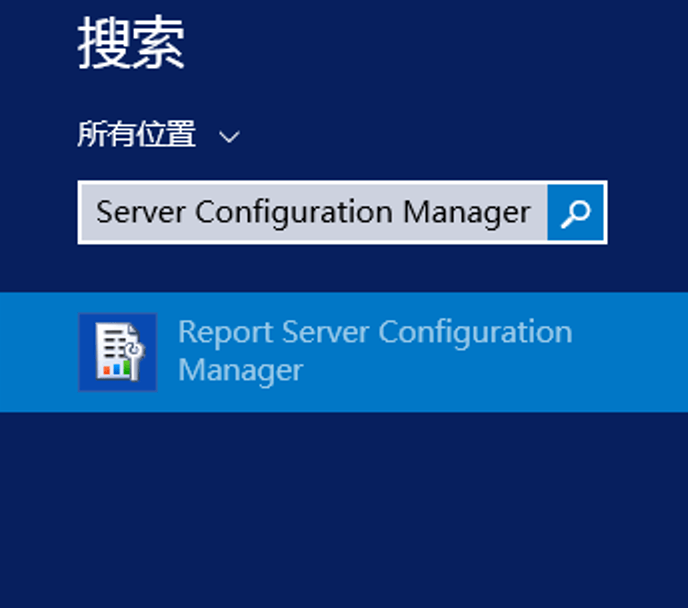Screen dimensions: 688x608
Task: Click "Manager" on result's second line
Action: (x=240, y=372)
